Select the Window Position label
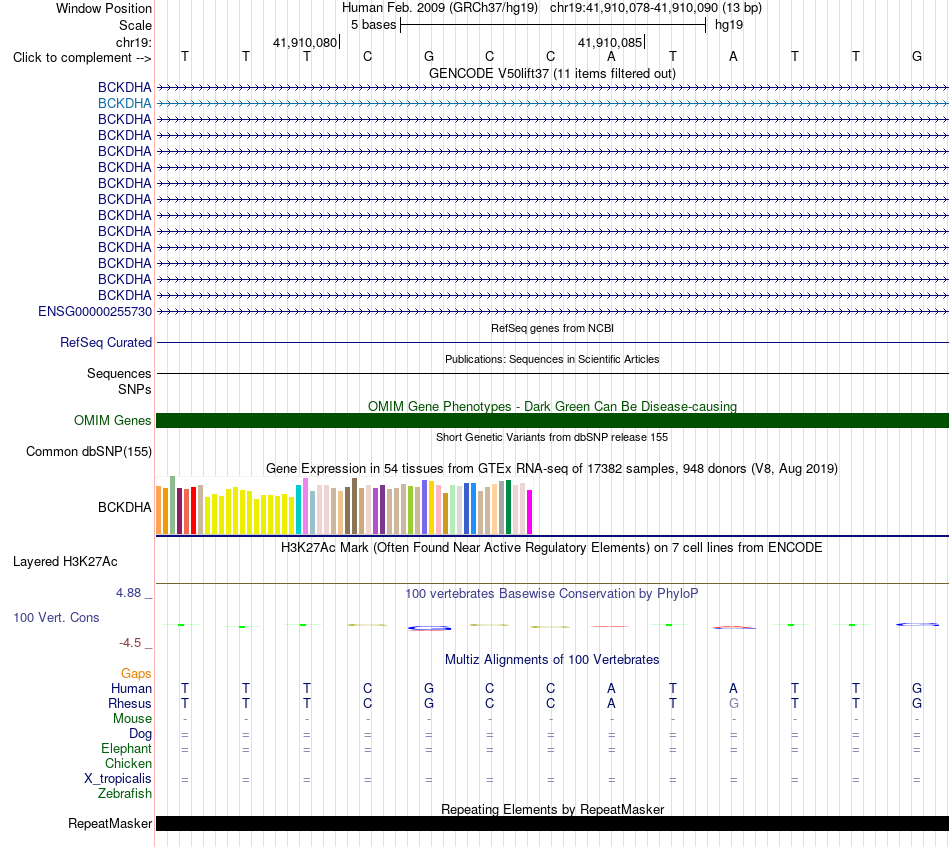This screenshot has height=847, width=950. coord(104,8)
